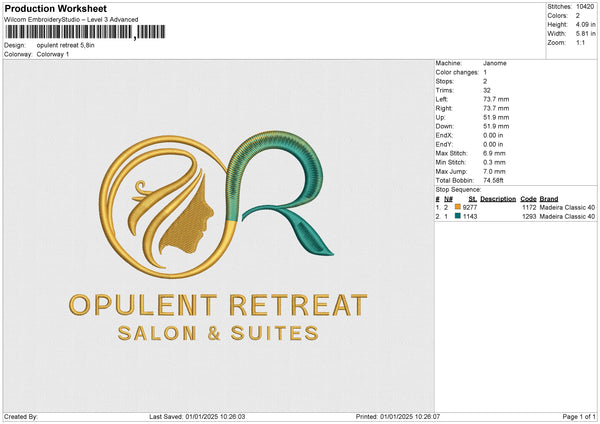The width and height of the screenshot is (600, 424).
Task: Select thread code 1172 in stop sequence
Action: [529, 207]
